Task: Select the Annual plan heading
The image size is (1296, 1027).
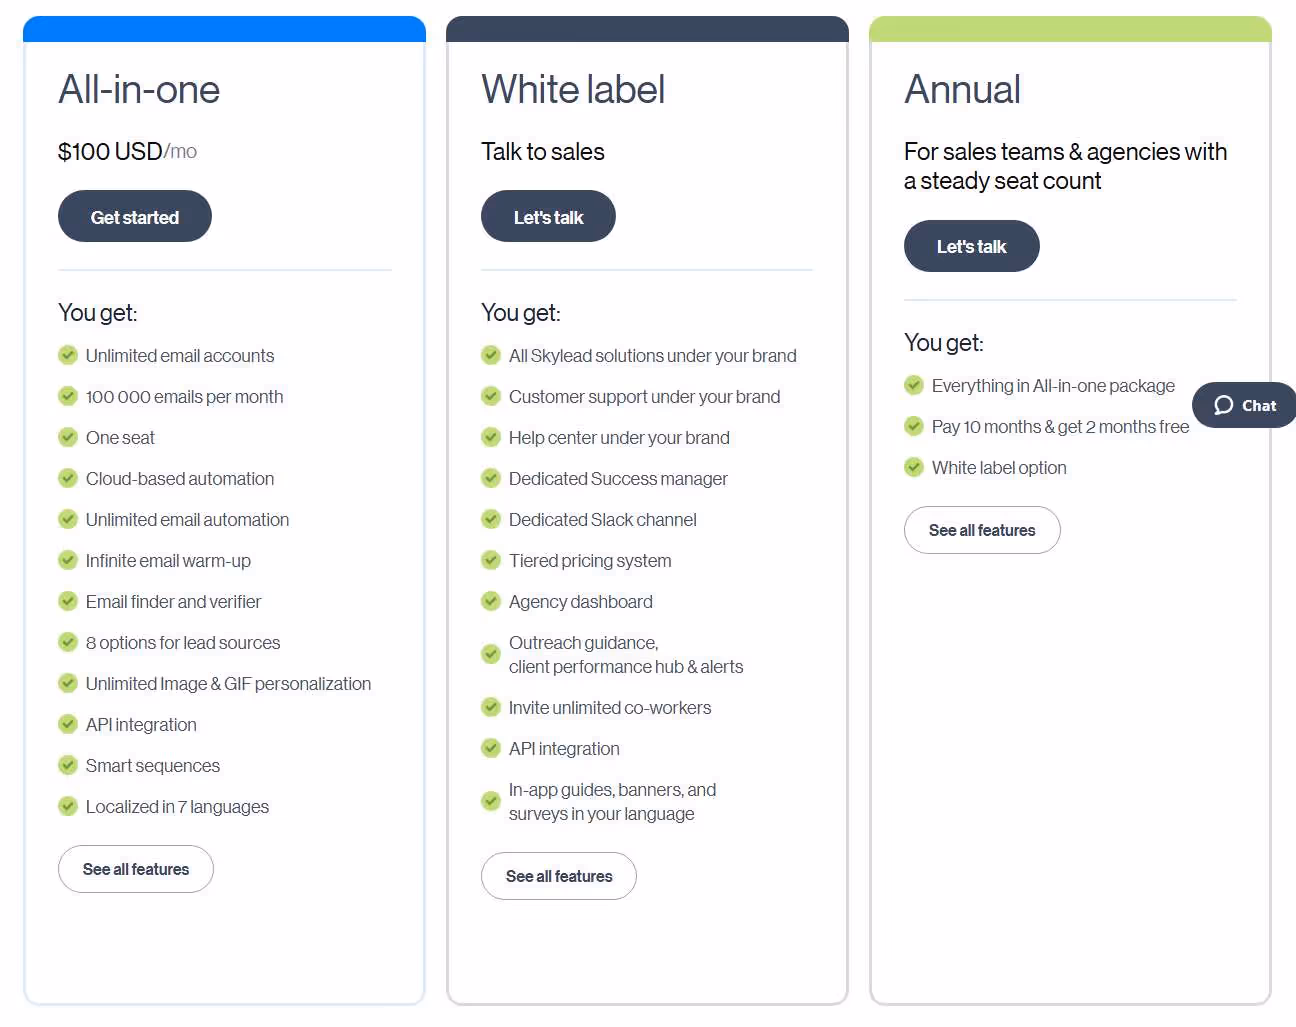Action: click(x=962, y=90)
